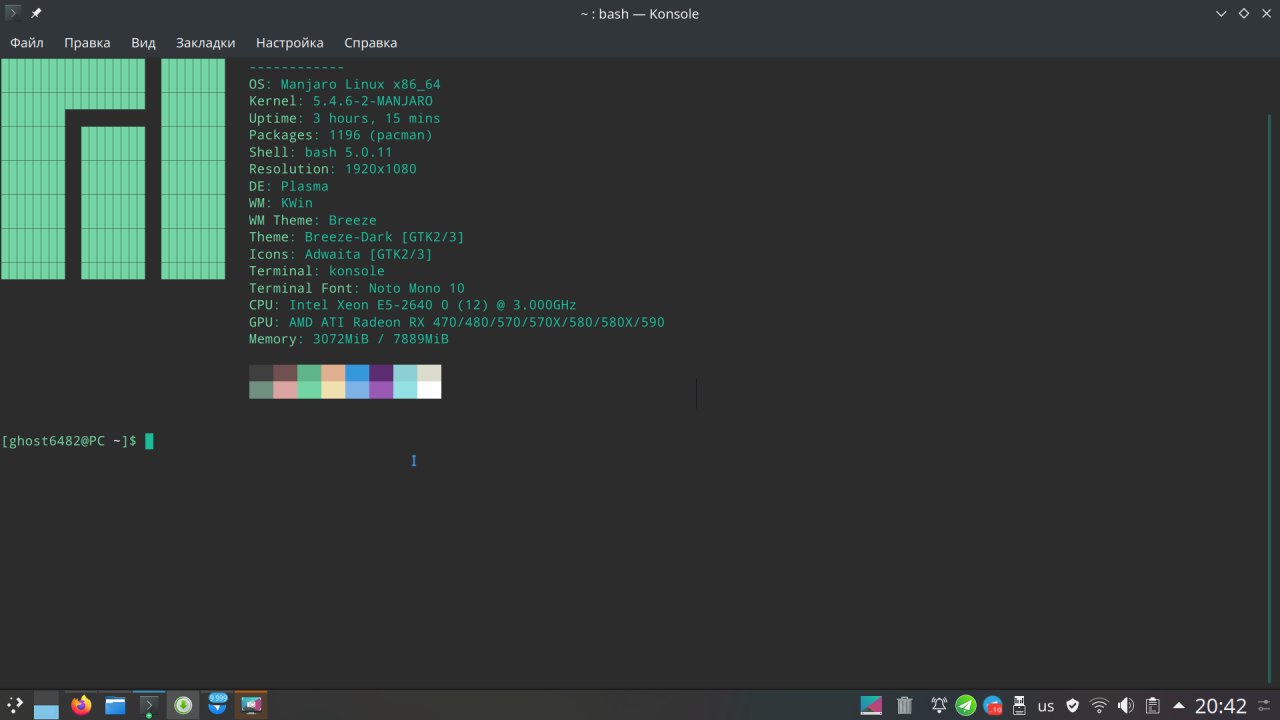Click the CPU line 'Intel Xeon E5-2640'
Screen dimensions: 1280x720
(361, 305)
